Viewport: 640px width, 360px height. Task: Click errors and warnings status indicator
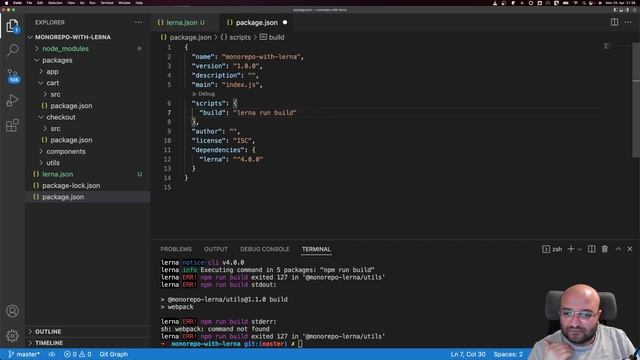pos(78,354)
